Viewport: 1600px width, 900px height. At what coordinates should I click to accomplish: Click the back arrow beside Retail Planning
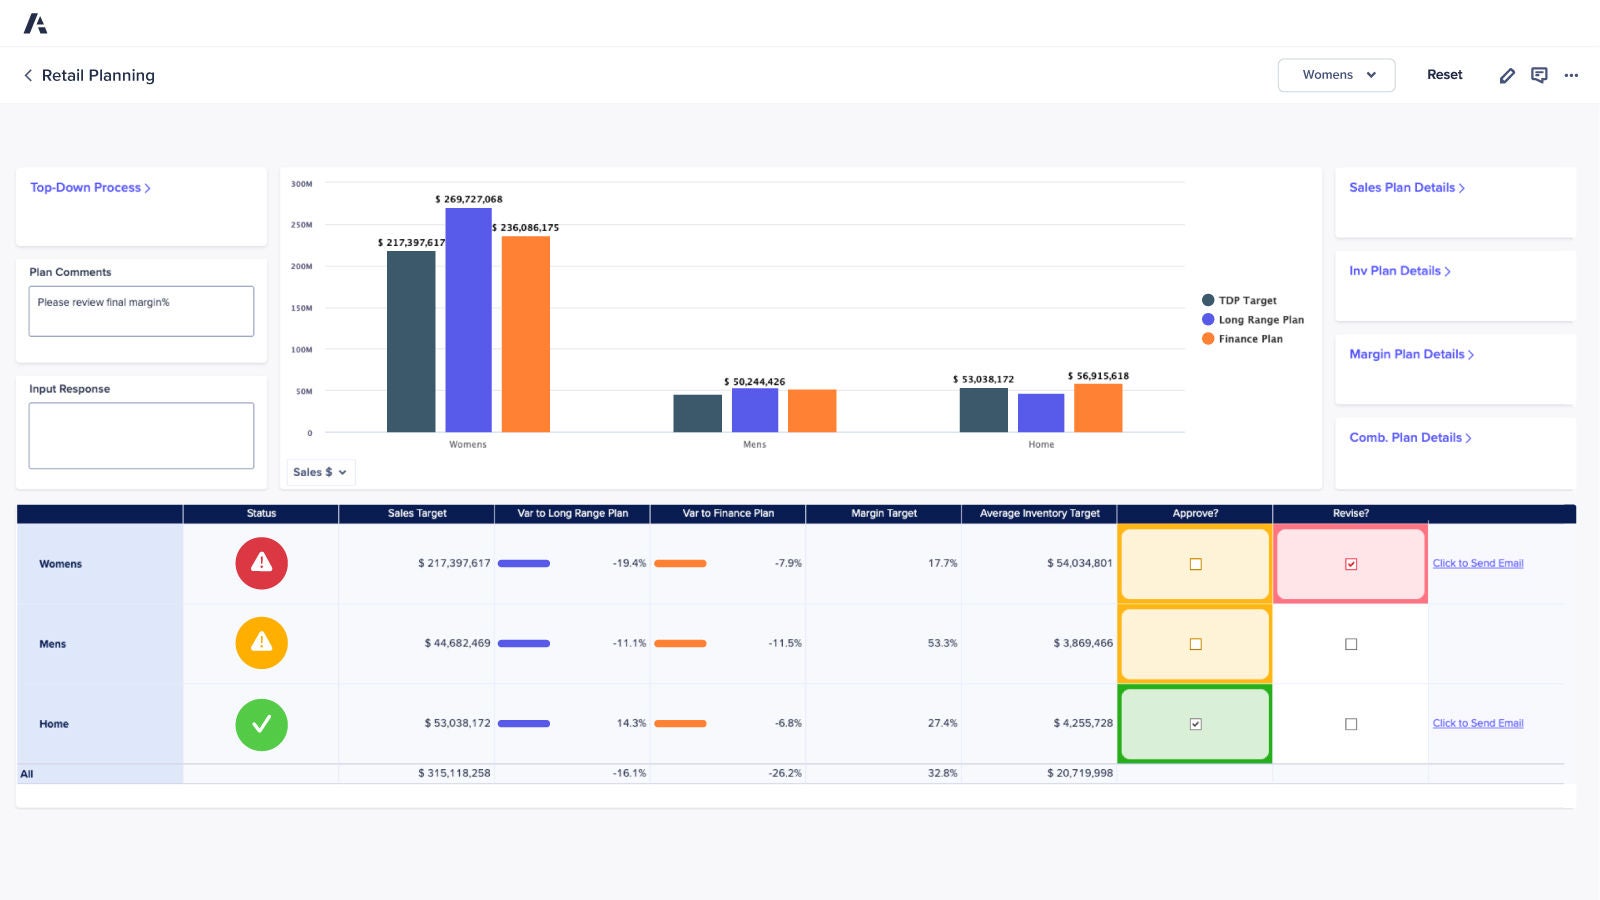[x=27, y=75]
